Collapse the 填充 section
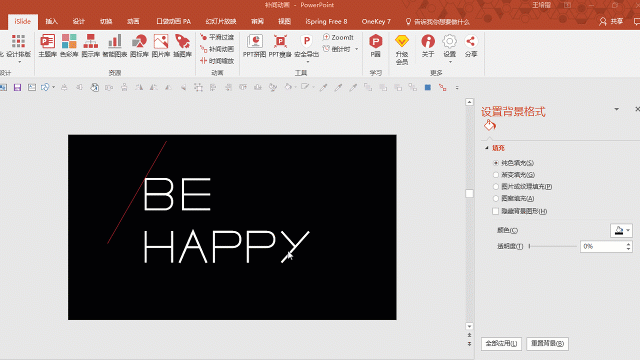This screenshot has width=640, height=360. click(x=487, y=148)
